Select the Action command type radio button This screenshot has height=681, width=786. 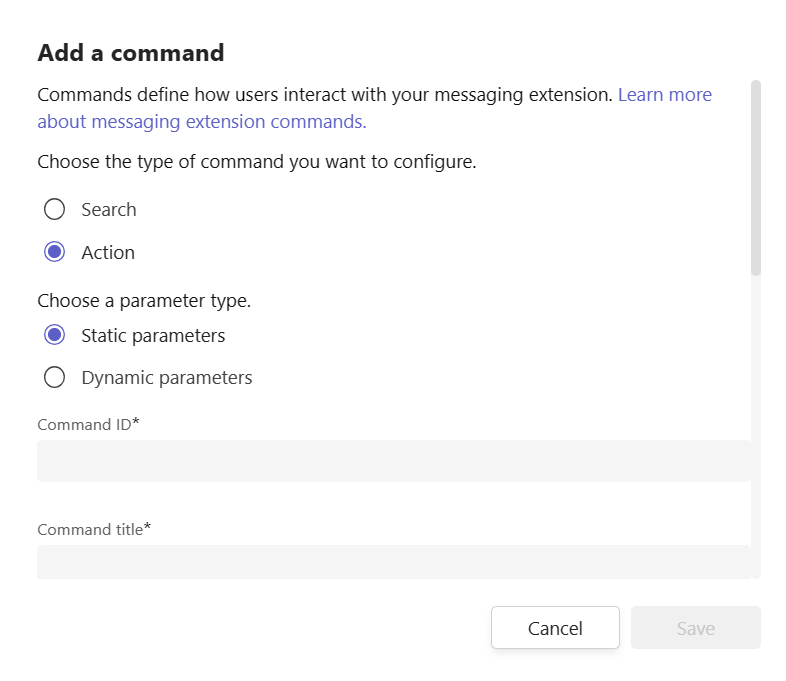tap(54, 252)
